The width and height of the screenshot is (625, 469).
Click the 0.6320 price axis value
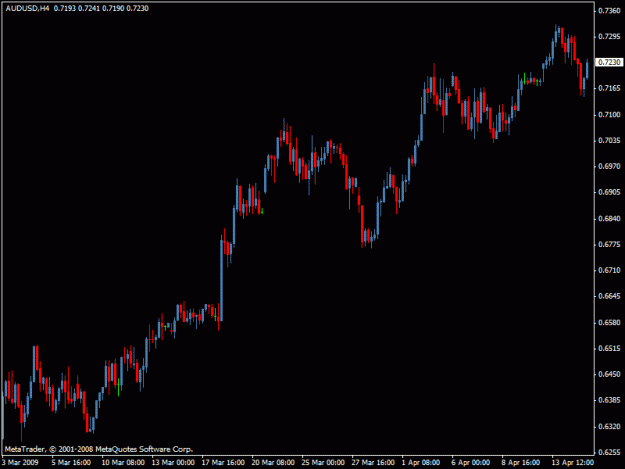coord(609,427)
